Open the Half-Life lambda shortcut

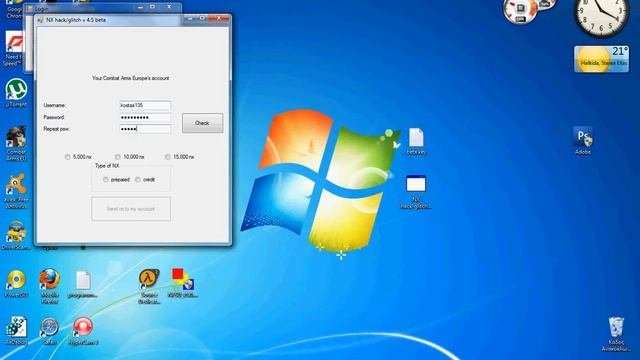[149, 286]
